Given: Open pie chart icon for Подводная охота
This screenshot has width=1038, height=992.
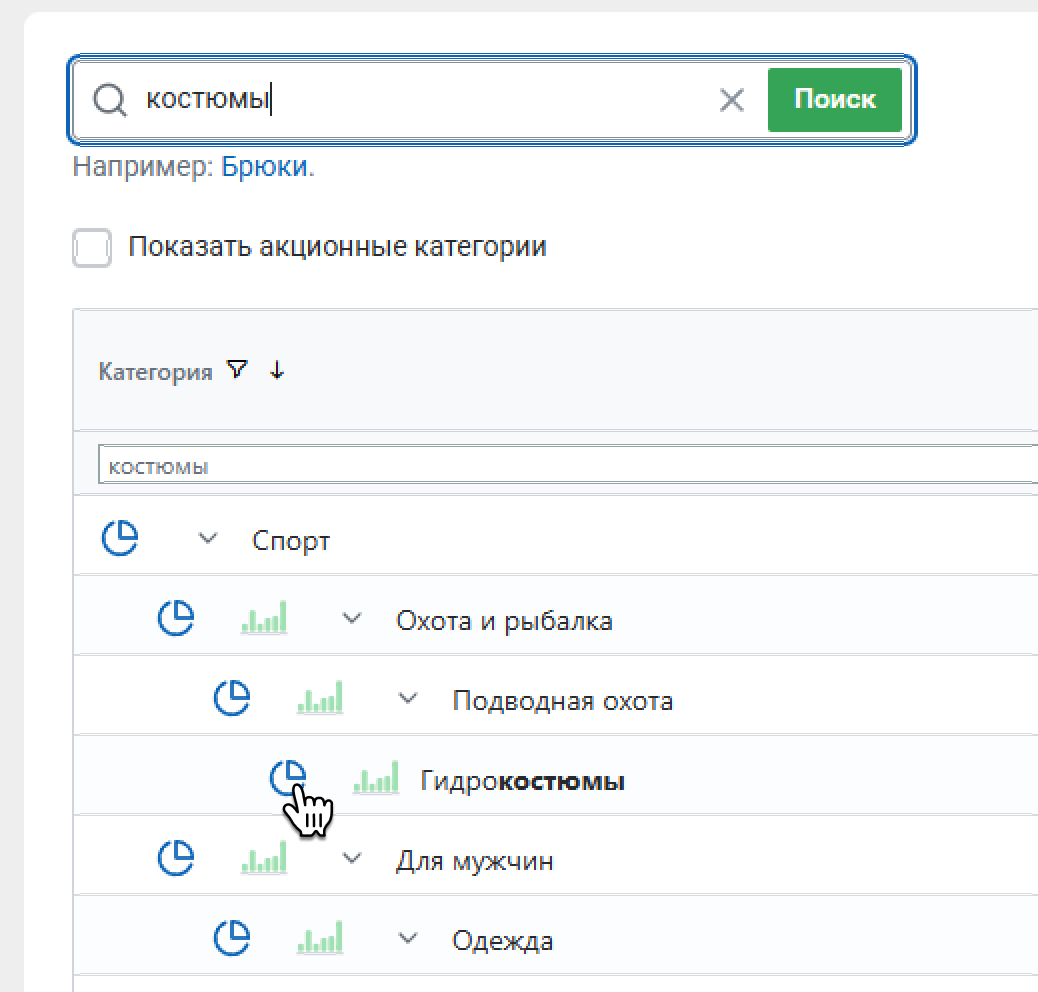Looking at the screenshot, I should coord(232,698).
